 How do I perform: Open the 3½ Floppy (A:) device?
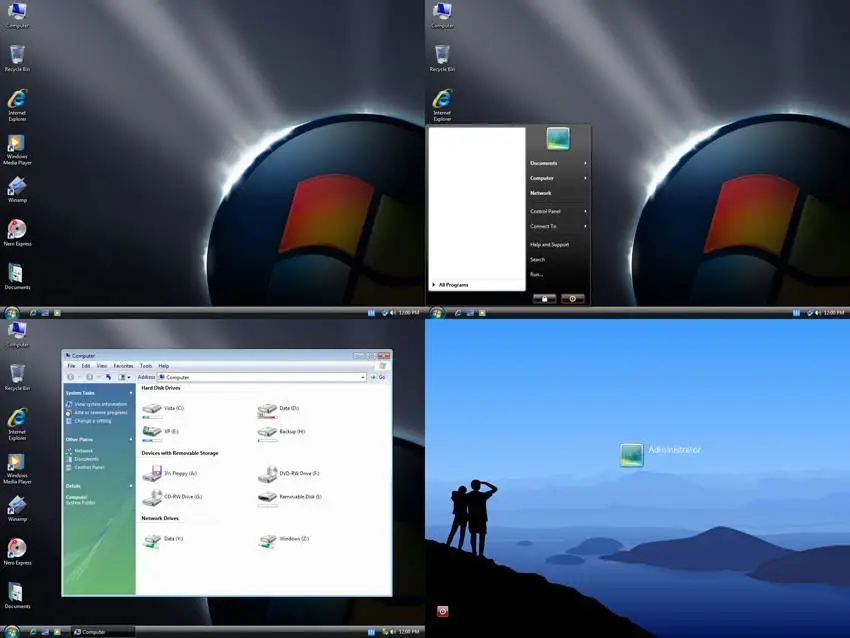(x=169, y=473)
